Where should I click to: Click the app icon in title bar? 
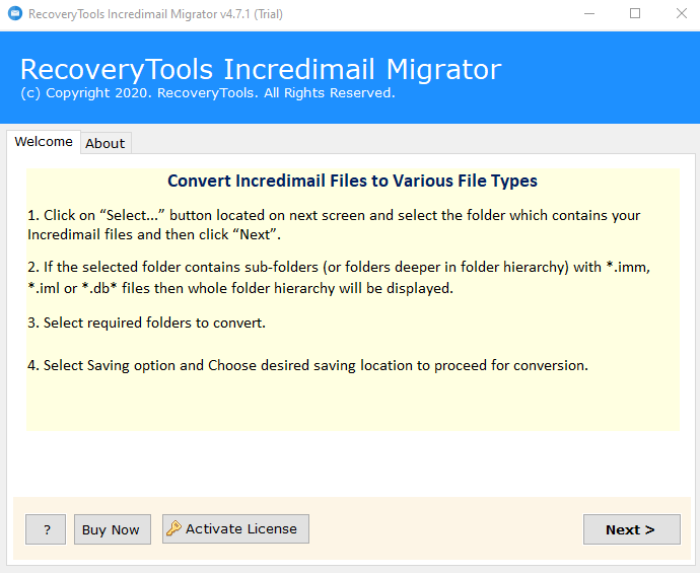tap(14, 14)
